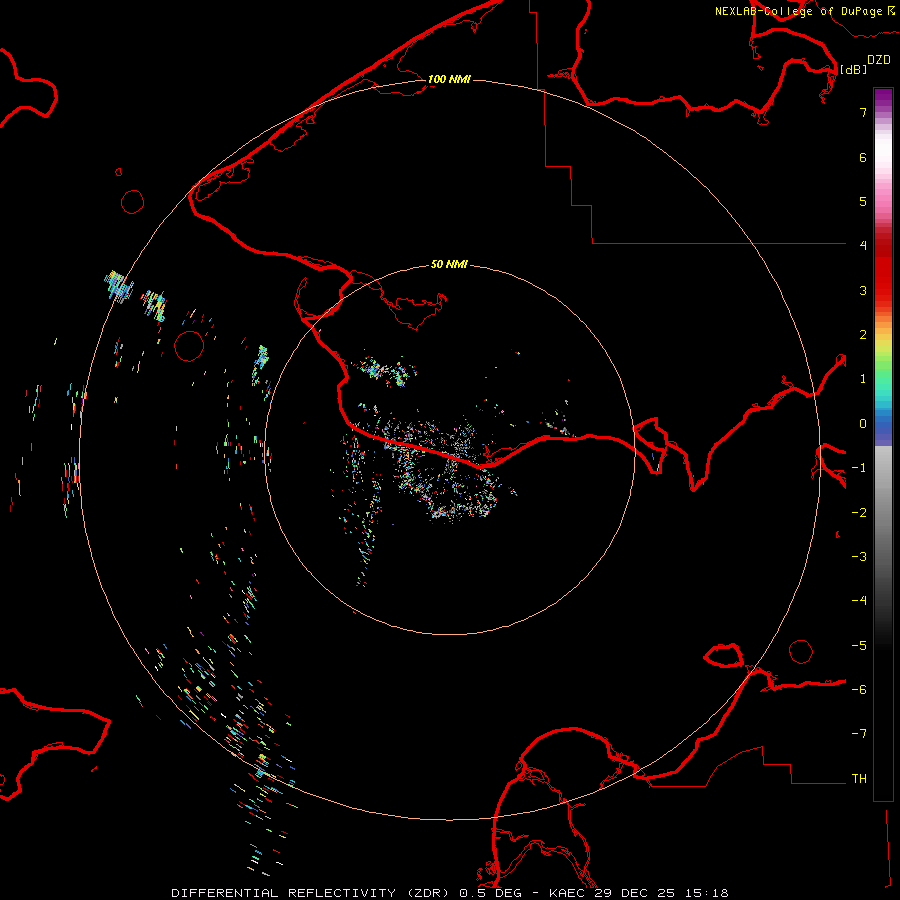Click the DZD product label
900x900 pixels.
coord(879,60)
